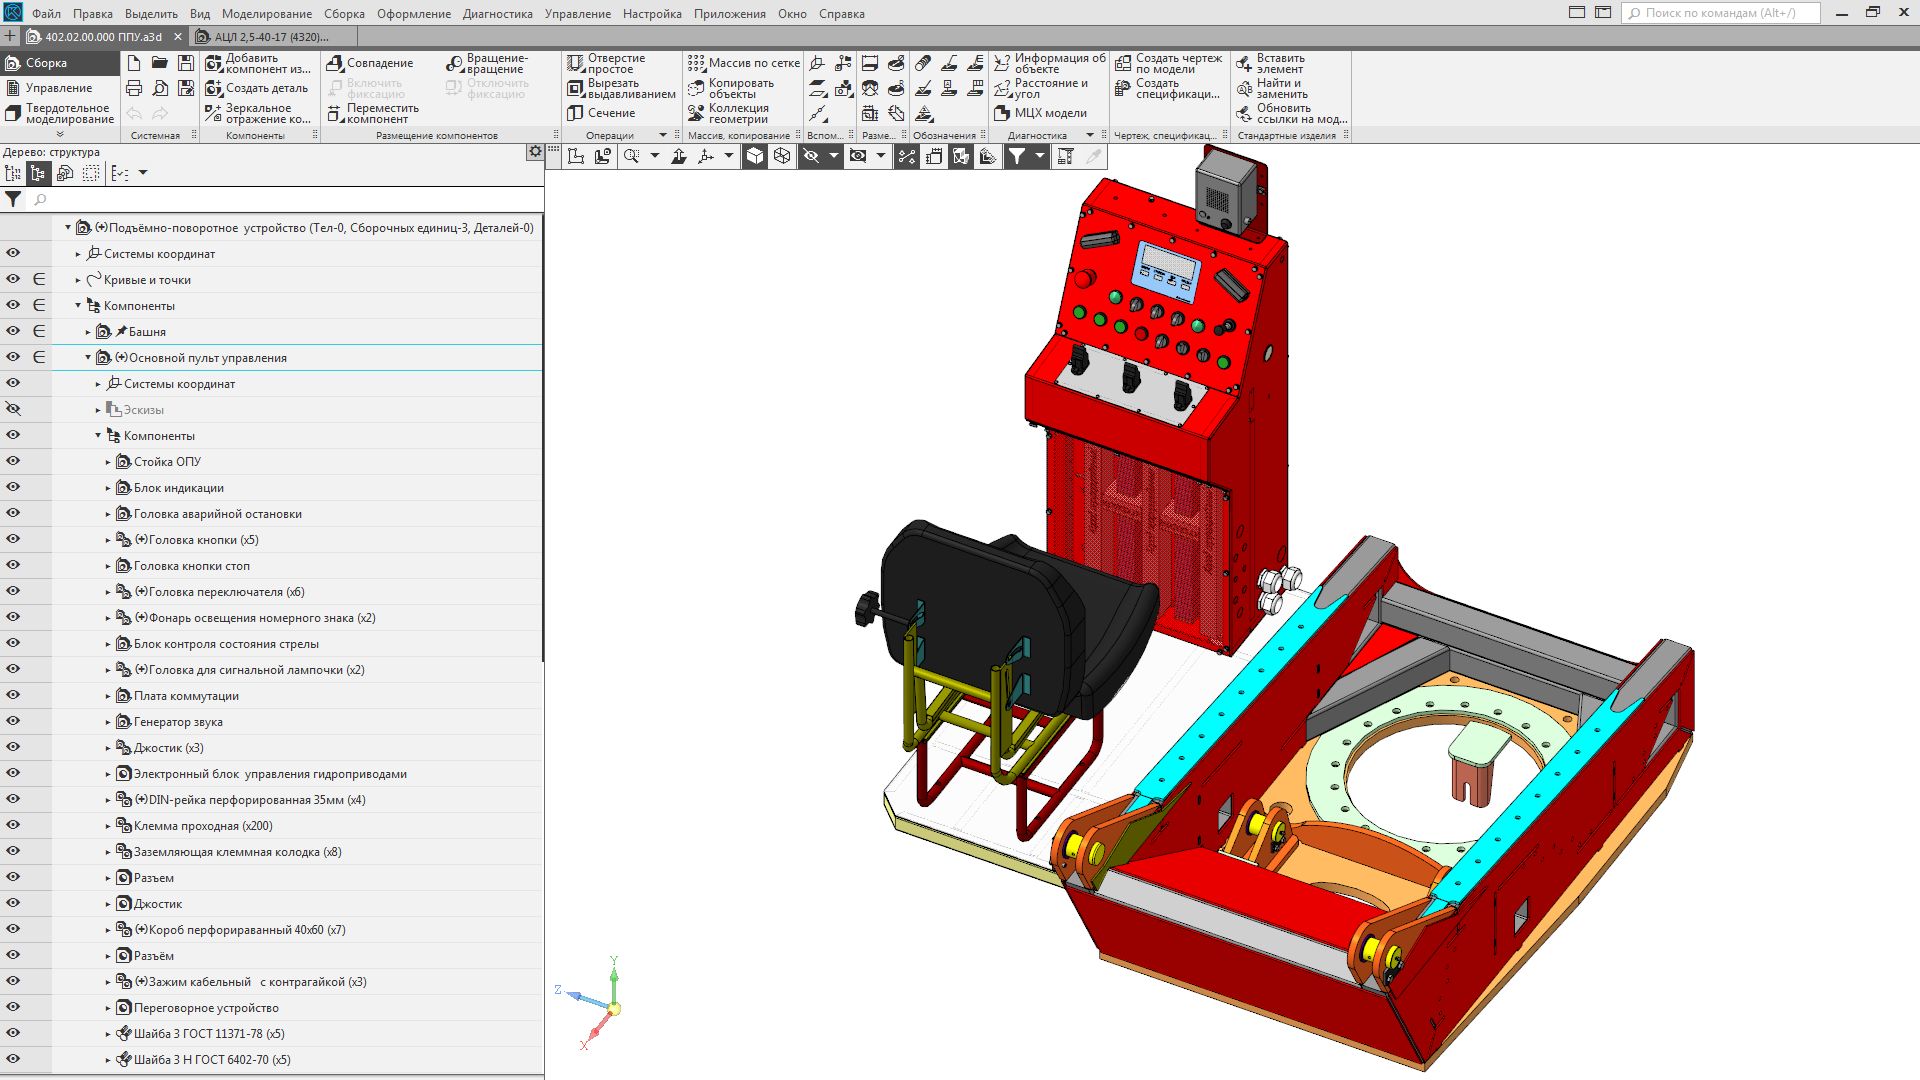Open the Операции panel dropdown arrow

click(662, 135)
